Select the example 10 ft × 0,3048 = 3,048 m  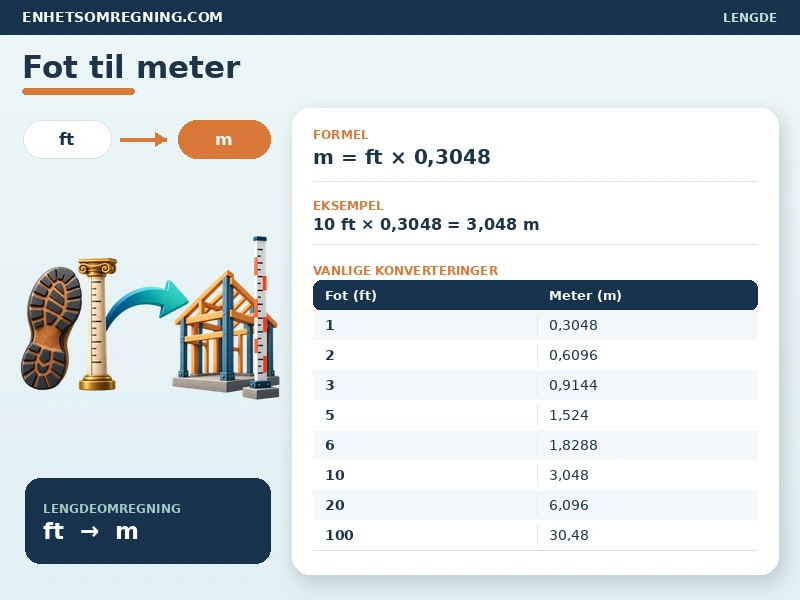(x=426, y=224)
